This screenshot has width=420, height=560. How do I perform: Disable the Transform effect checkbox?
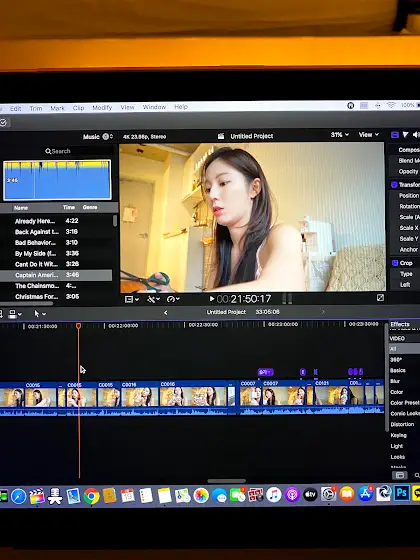click(x=394, y=185)
